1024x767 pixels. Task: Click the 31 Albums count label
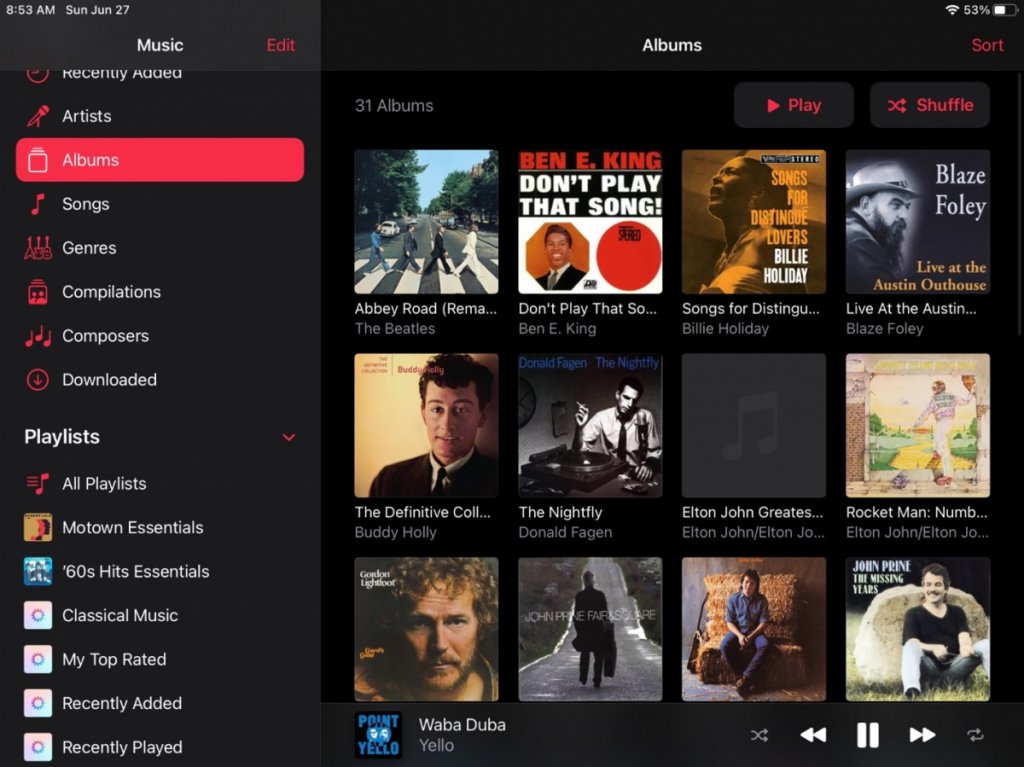tap(394, 106)
